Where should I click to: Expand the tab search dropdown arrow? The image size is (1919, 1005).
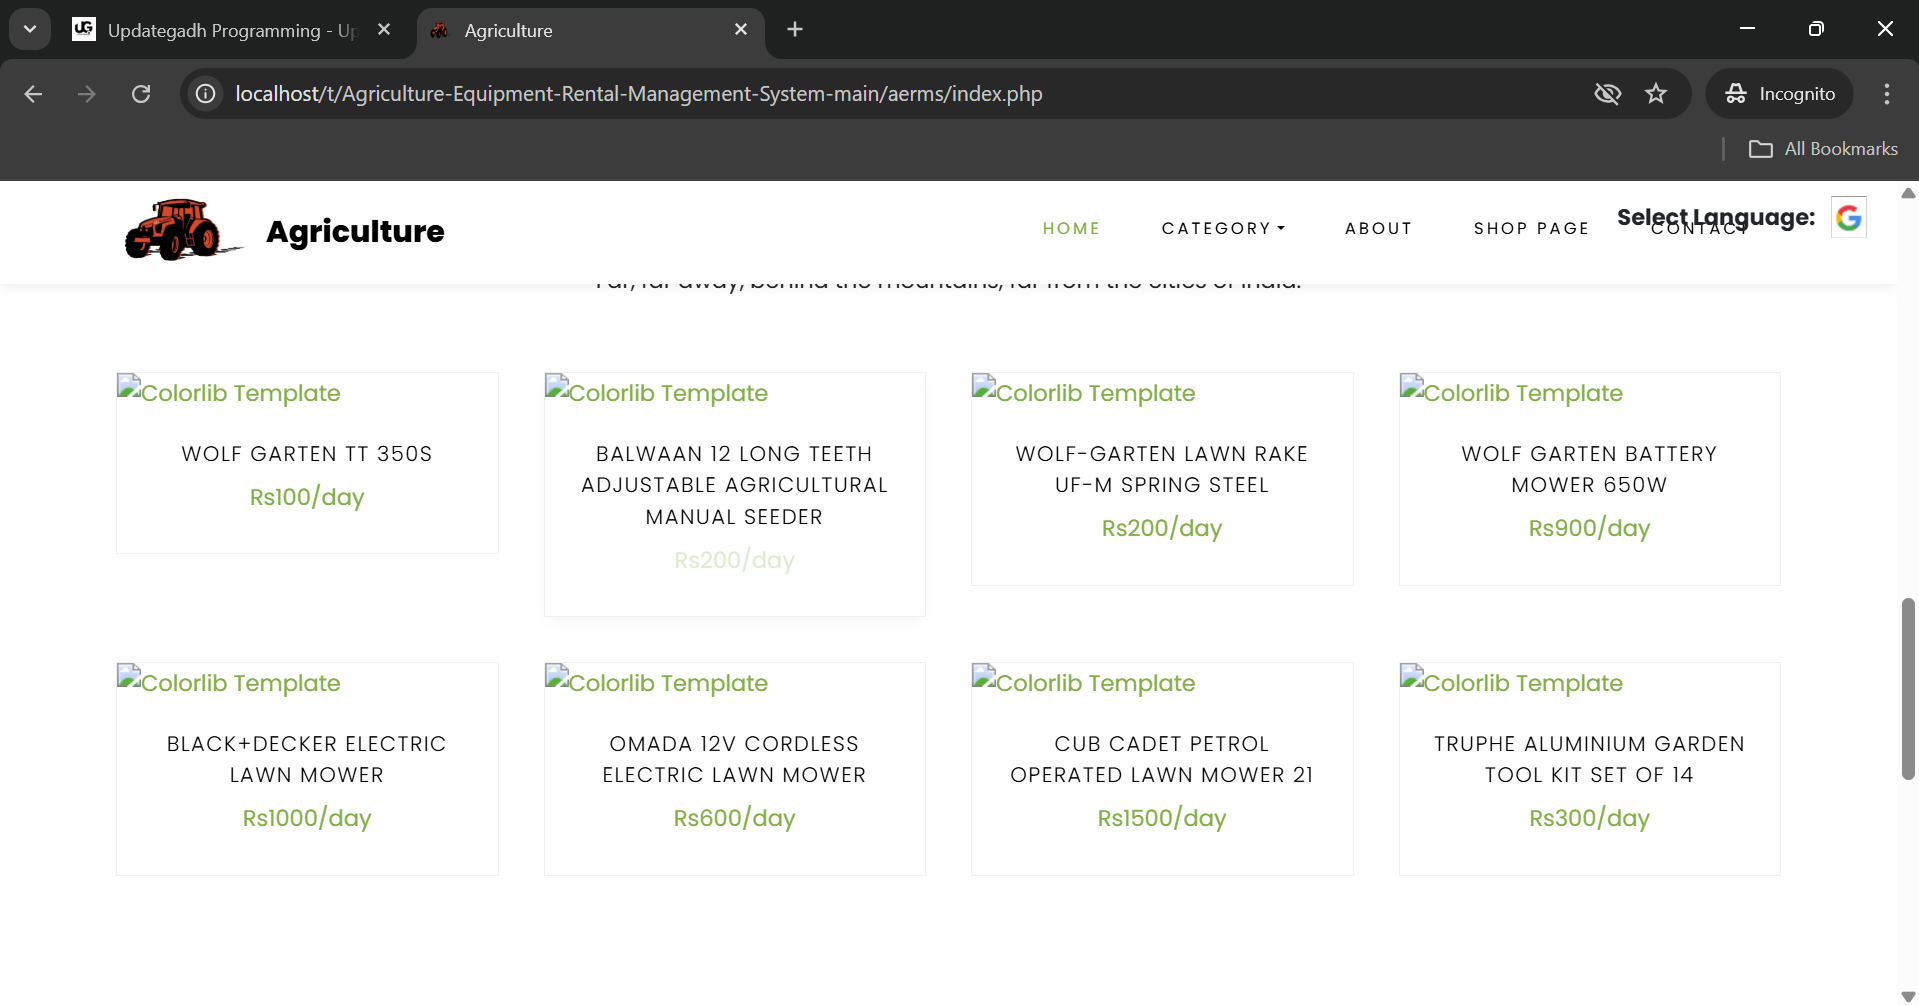[x=30, y=30]
